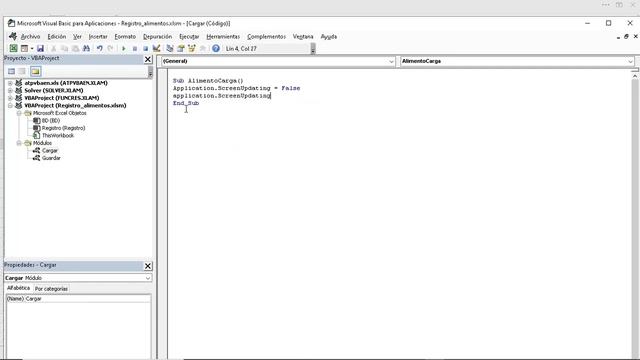Open the Archivo menu
This screenshot has height=360, width=640.
pyautogui.click(x=31, y=37)
